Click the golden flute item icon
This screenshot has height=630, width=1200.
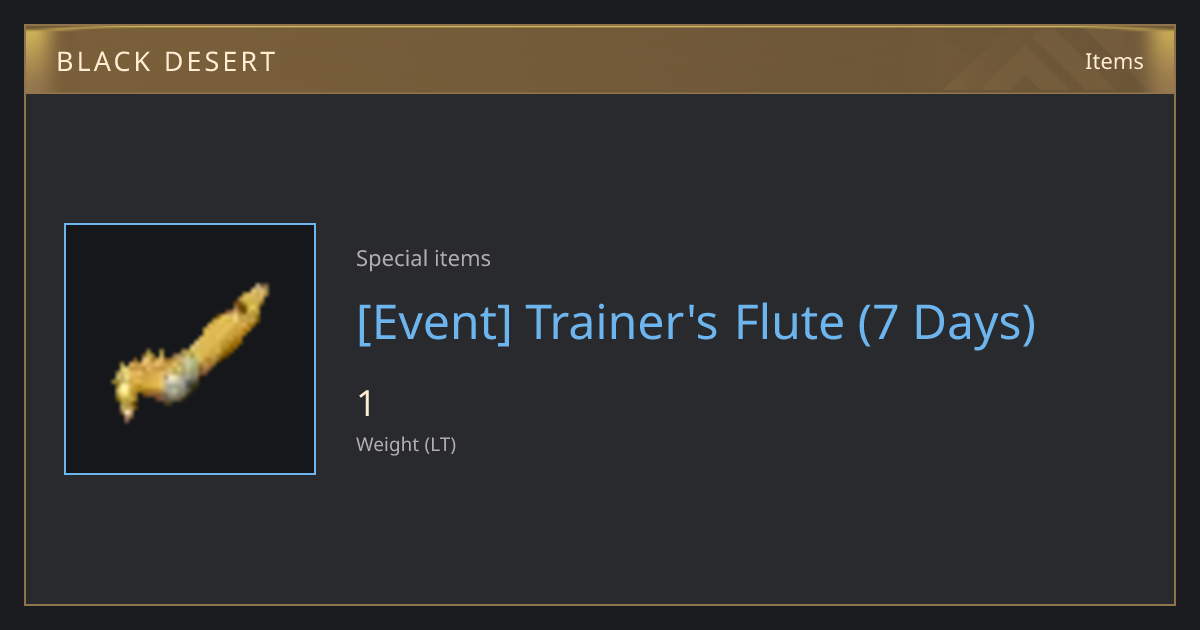pyautogui.click(x=190, y=349)
